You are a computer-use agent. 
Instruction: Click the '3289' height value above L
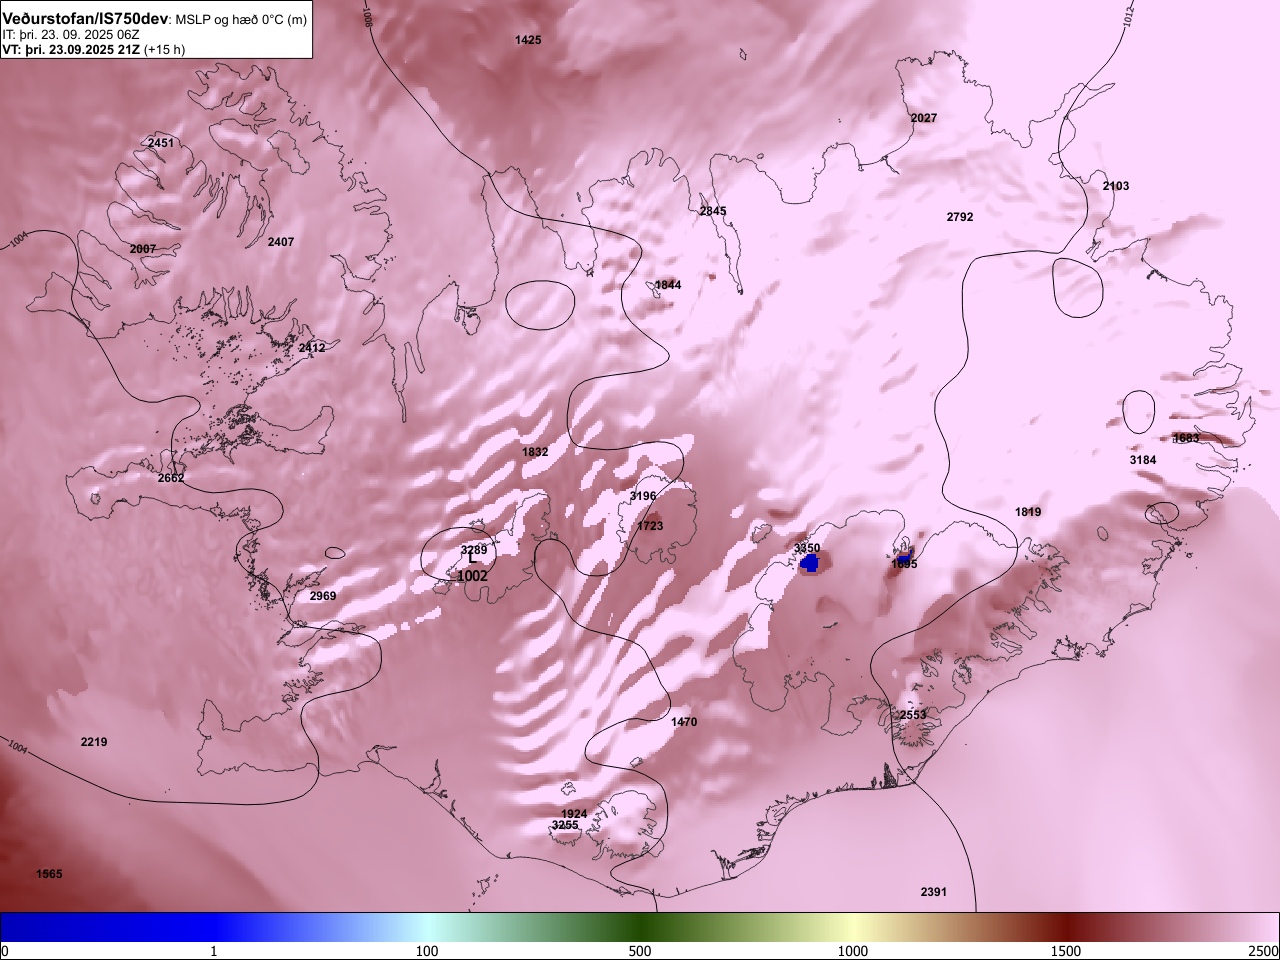coord(474,550)
